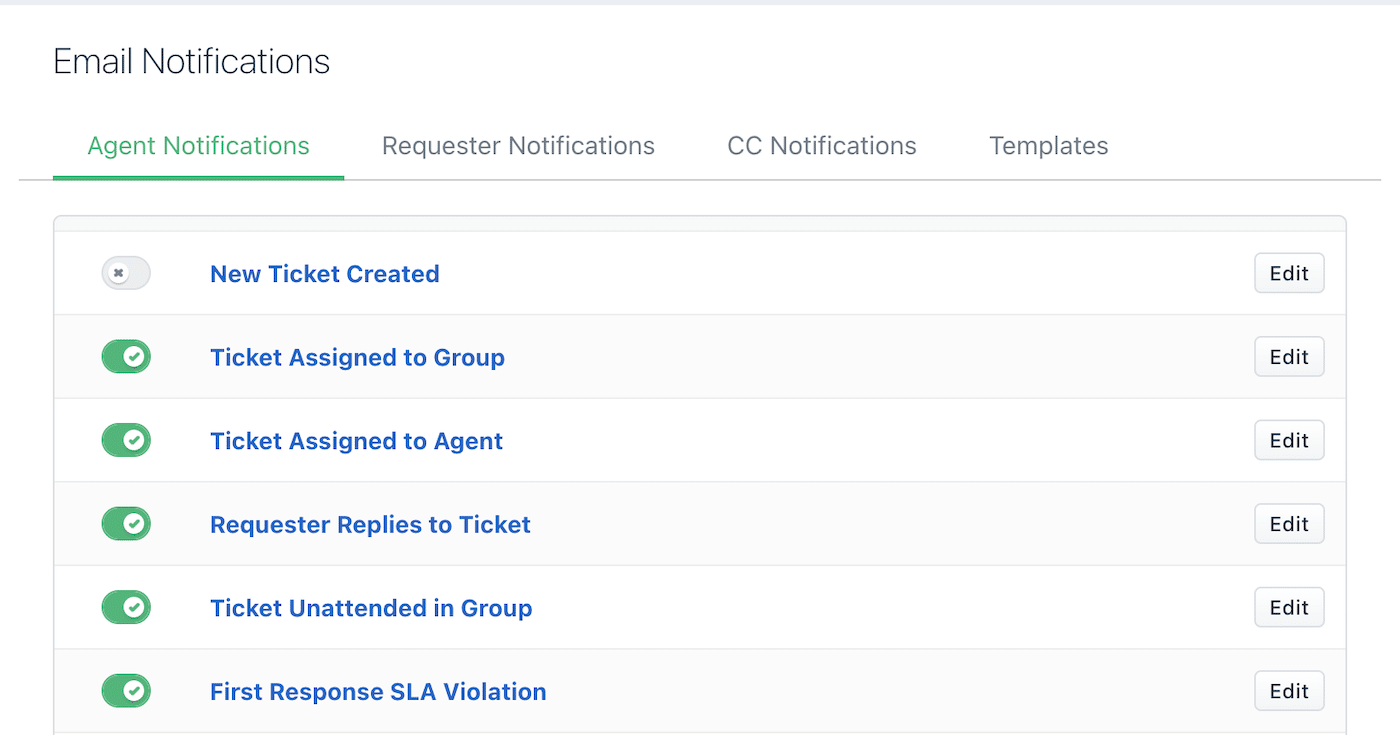Open the New Ticket Created notification details
The image size is (1400, 735).
[324, 273]
